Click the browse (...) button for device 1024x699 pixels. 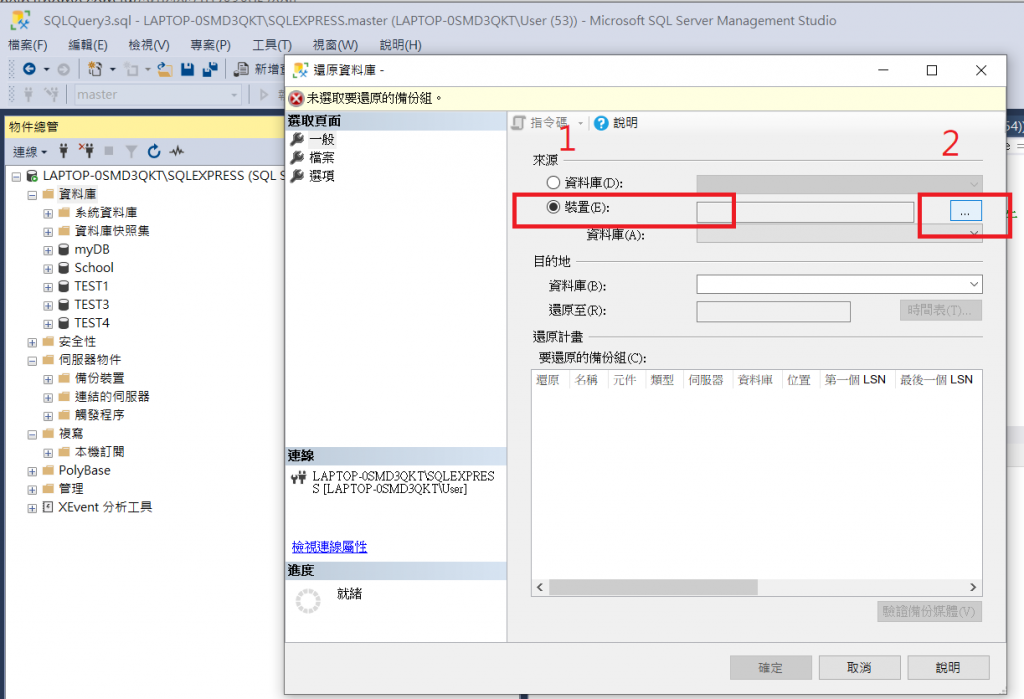click(965, 212)
